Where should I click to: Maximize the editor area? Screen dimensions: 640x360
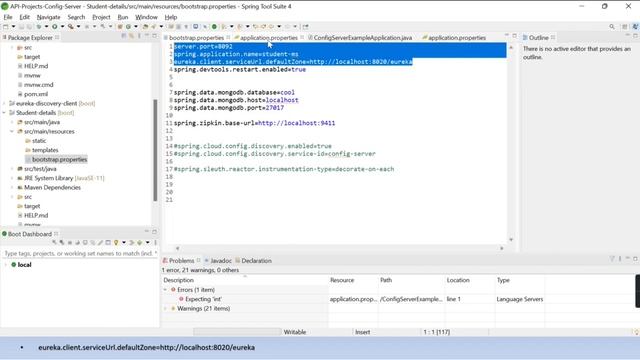pos(514,36)
